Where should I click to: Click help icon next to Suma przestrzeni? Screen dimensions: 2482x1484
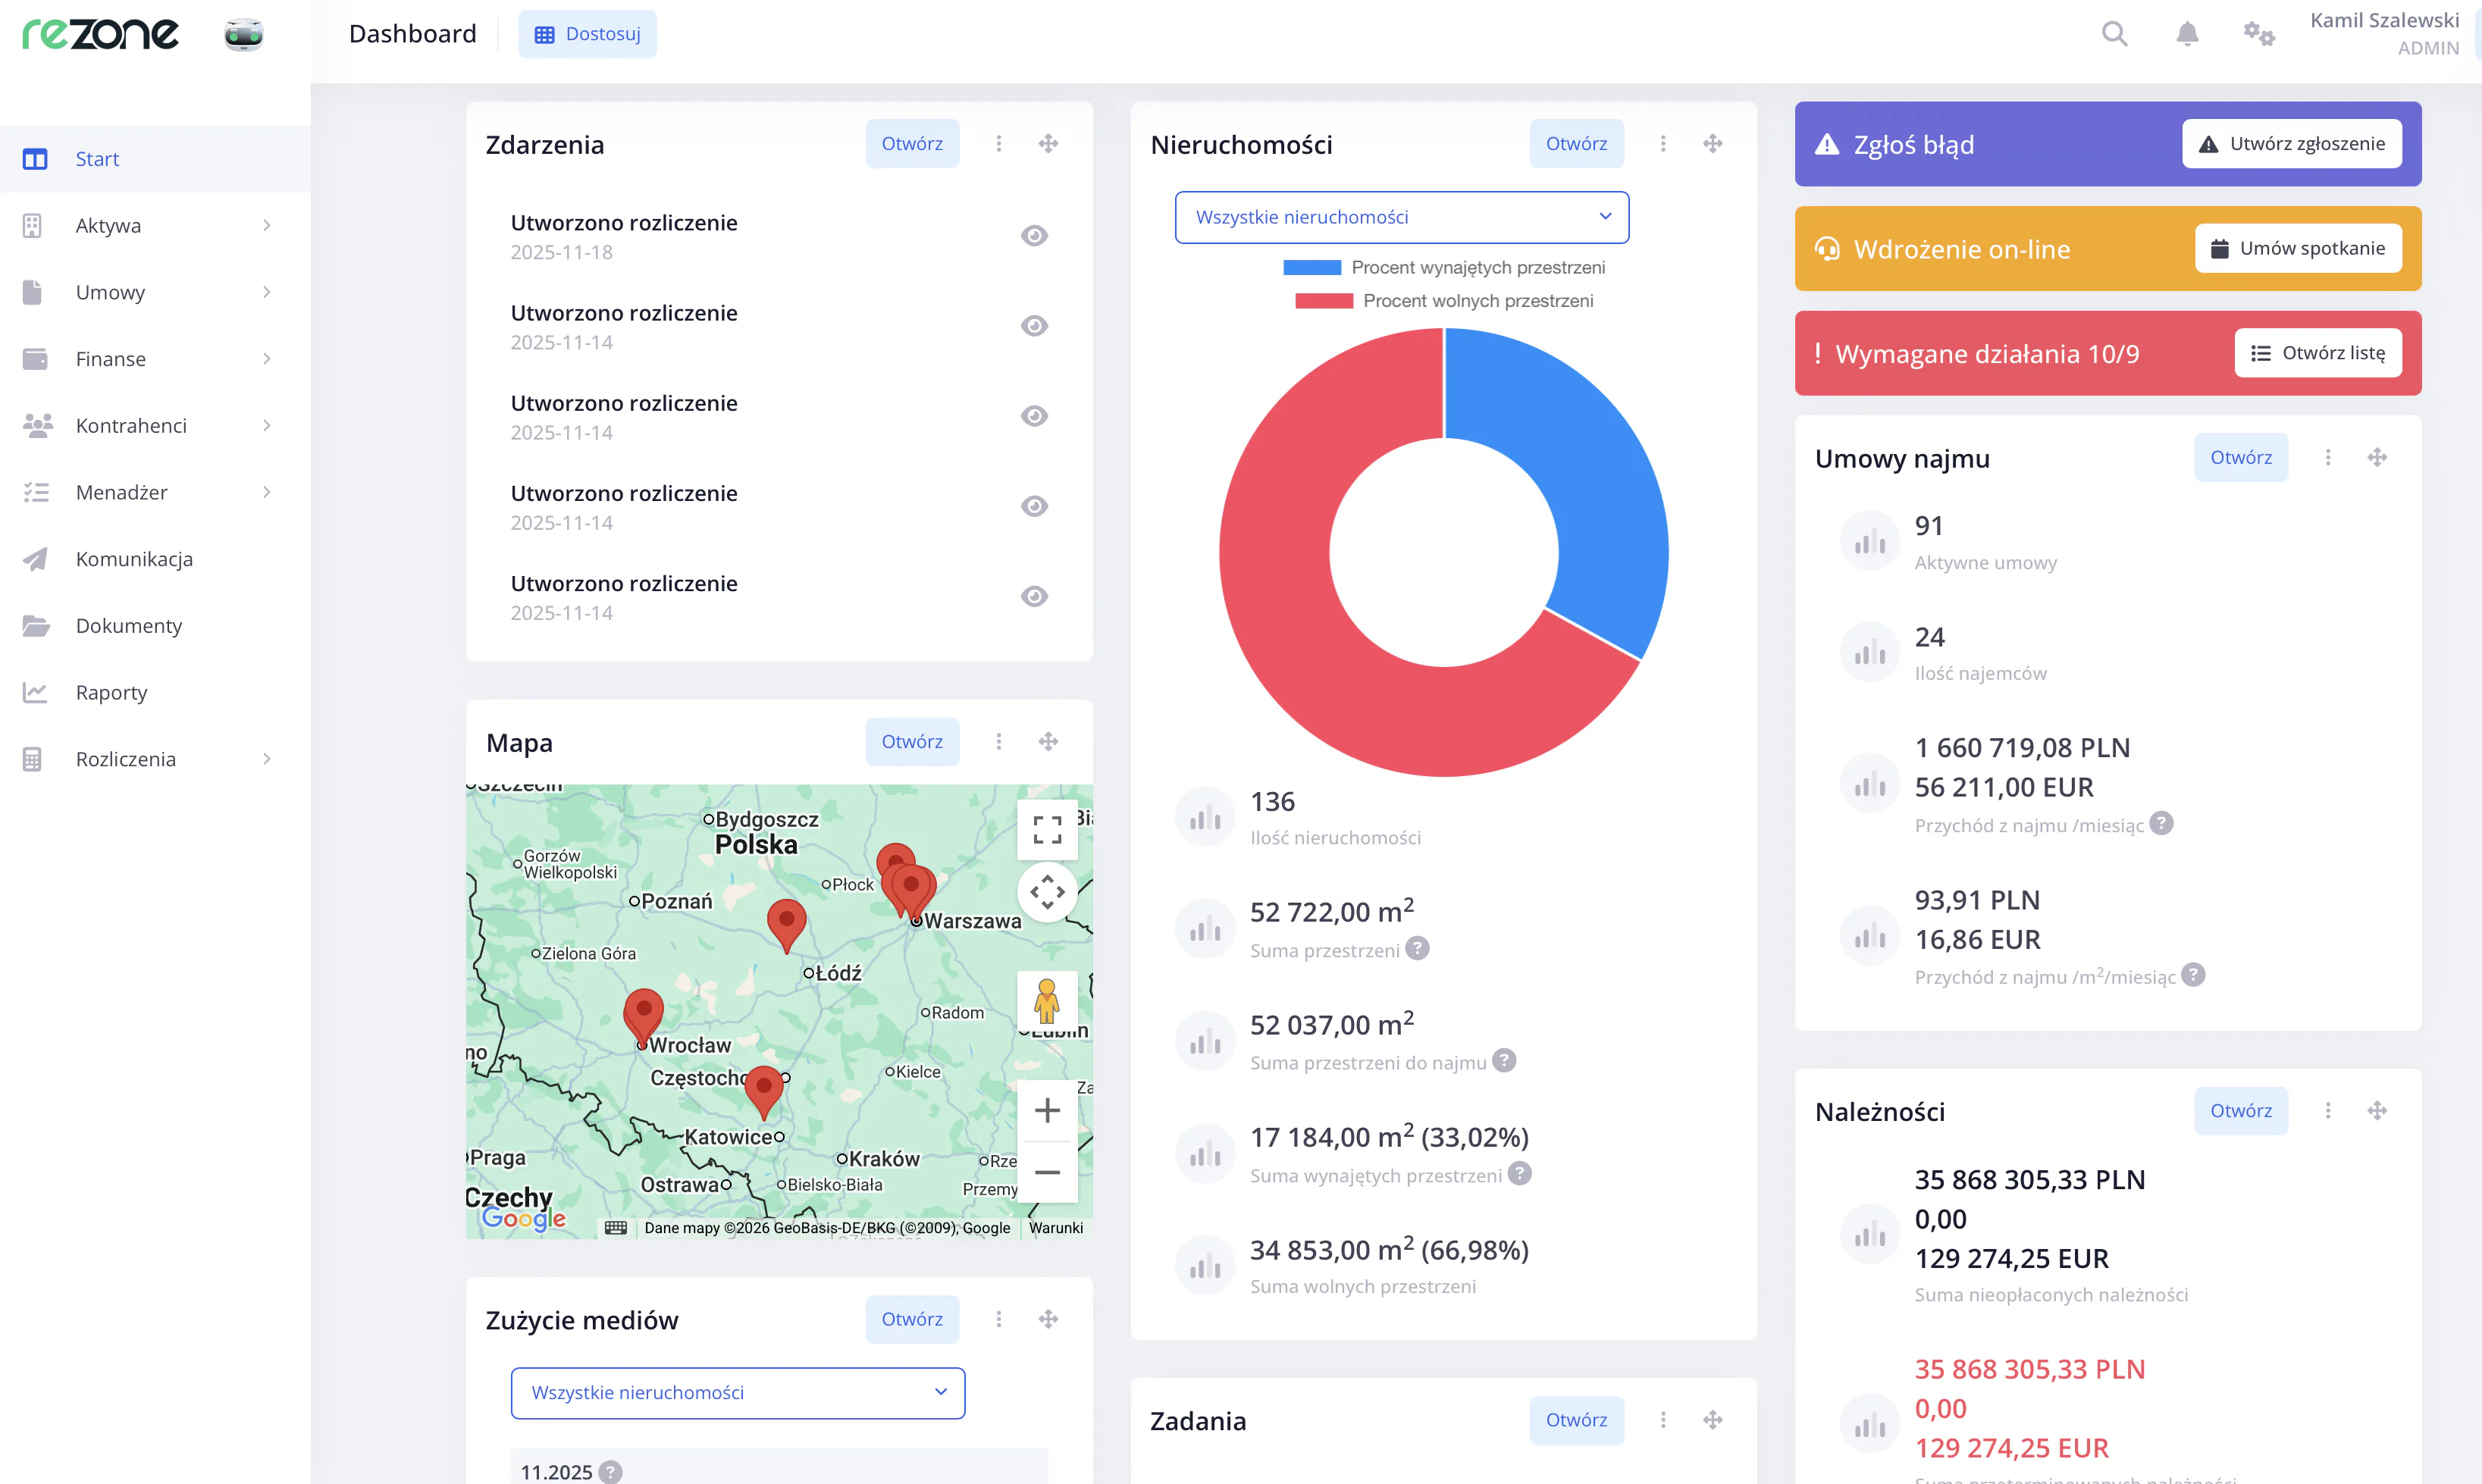coord(1417,948)
